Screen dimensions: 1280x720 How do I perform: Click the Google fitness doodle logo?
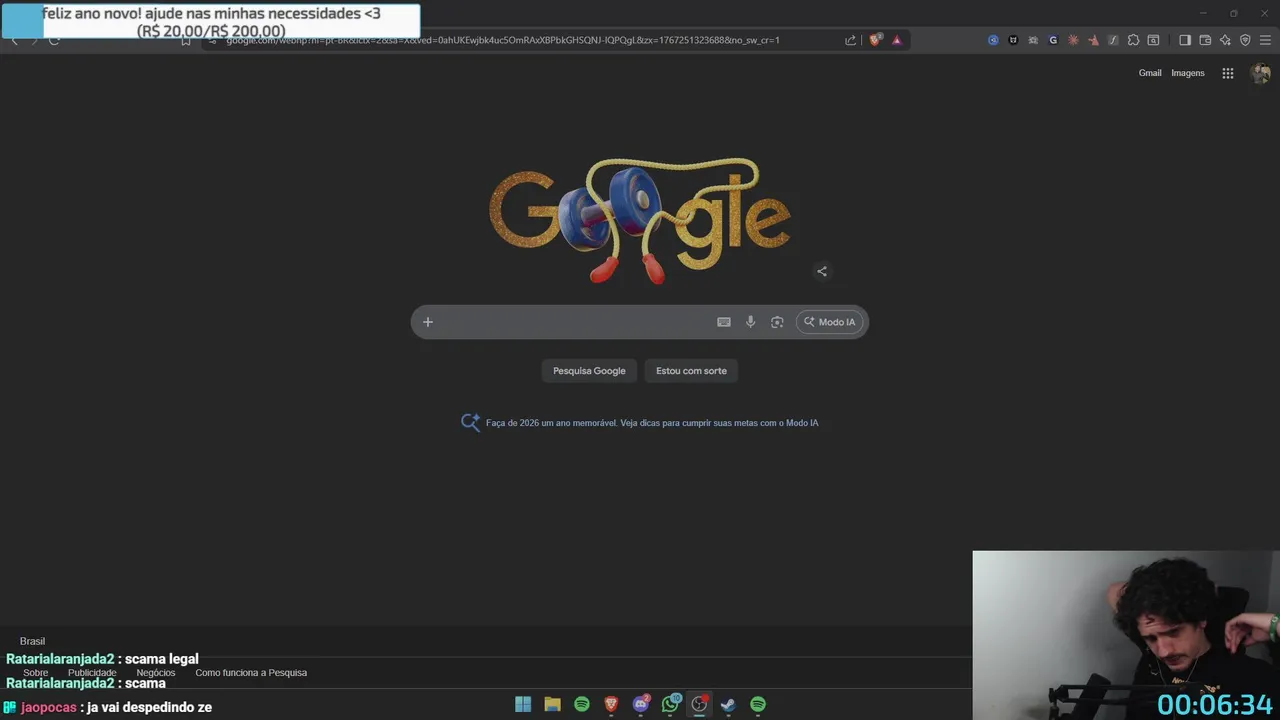coord(640,221)
